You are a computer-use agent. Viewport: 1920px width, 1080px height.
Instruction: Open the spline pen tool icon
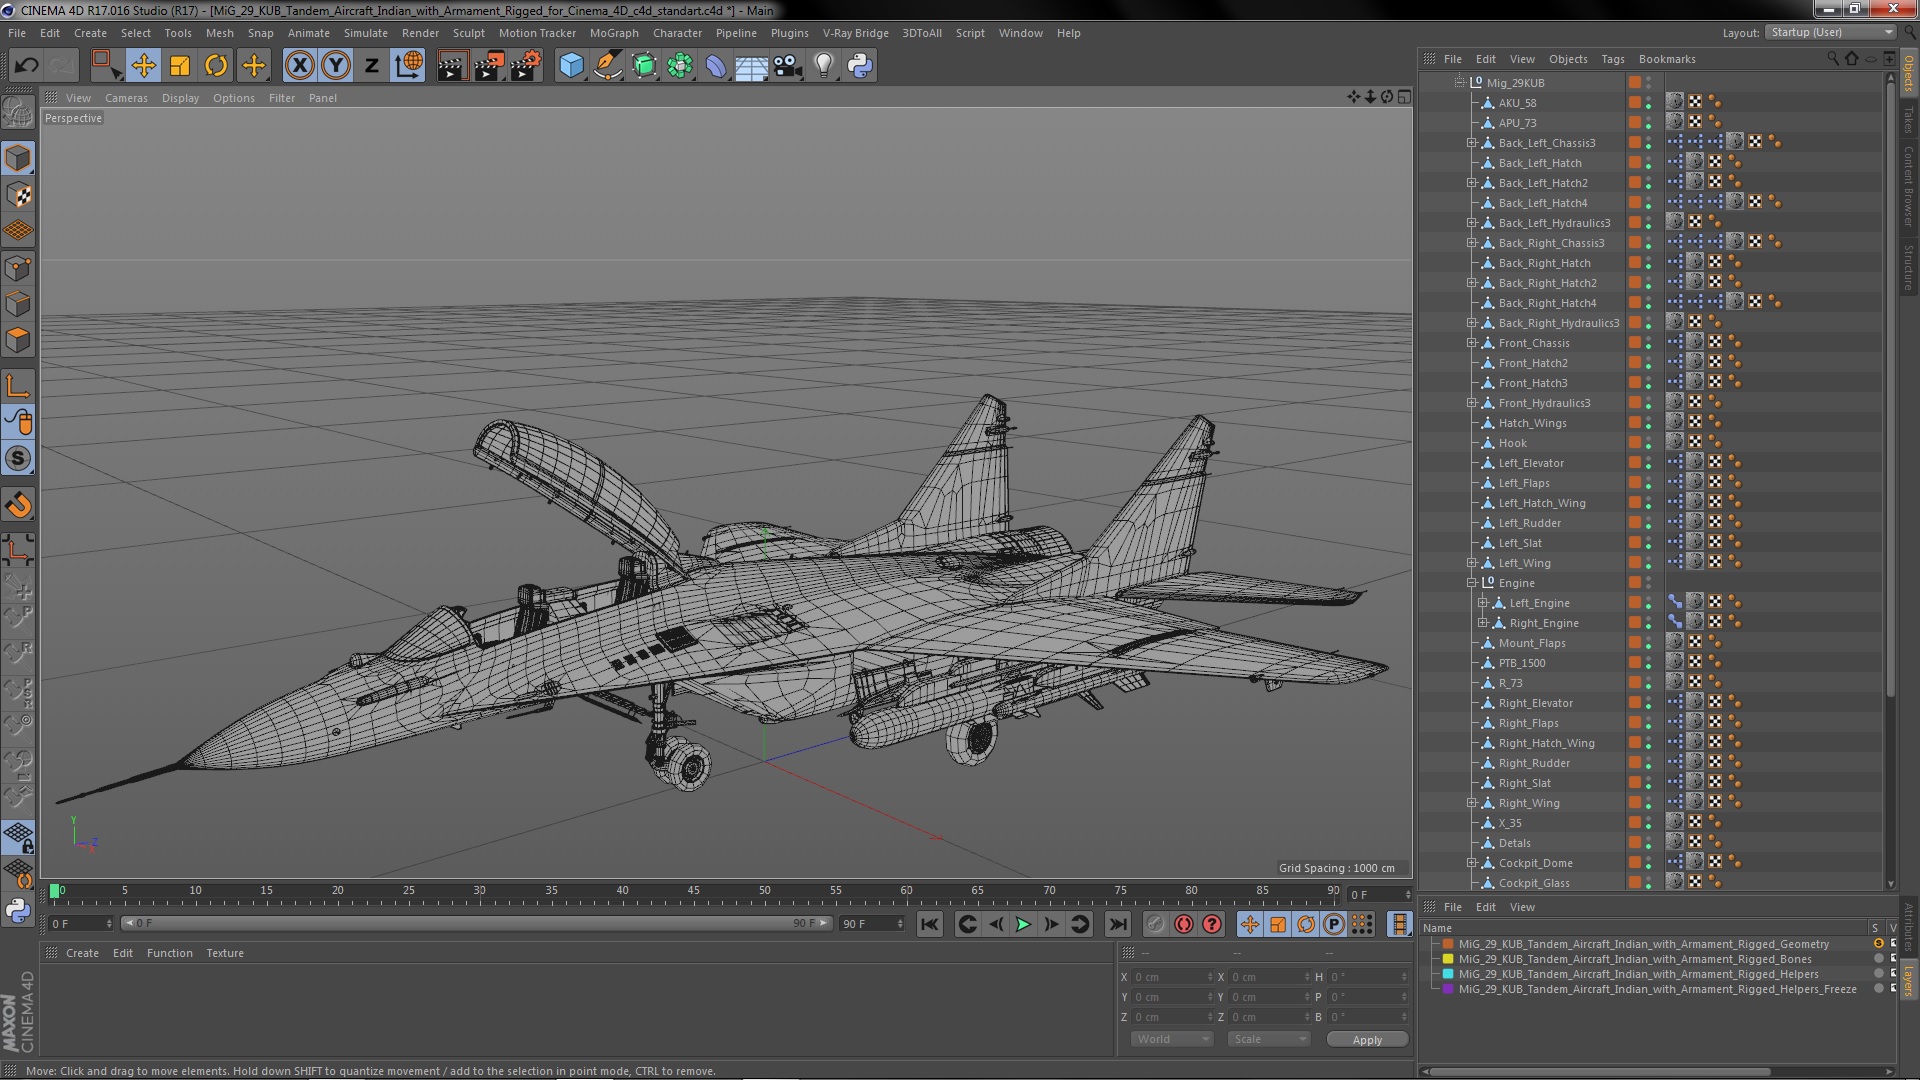tap(607, 66)
